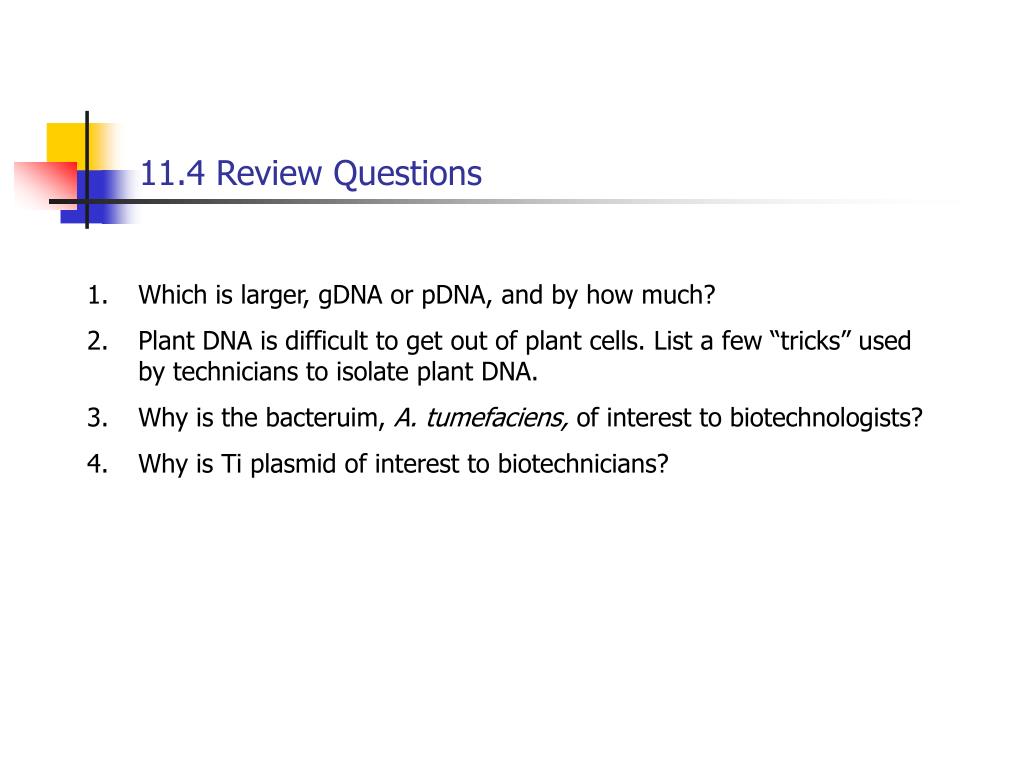Click the italic text 'A. tumefaciens'
Screen dimensions: 1024x768
(x=481, y=418)
